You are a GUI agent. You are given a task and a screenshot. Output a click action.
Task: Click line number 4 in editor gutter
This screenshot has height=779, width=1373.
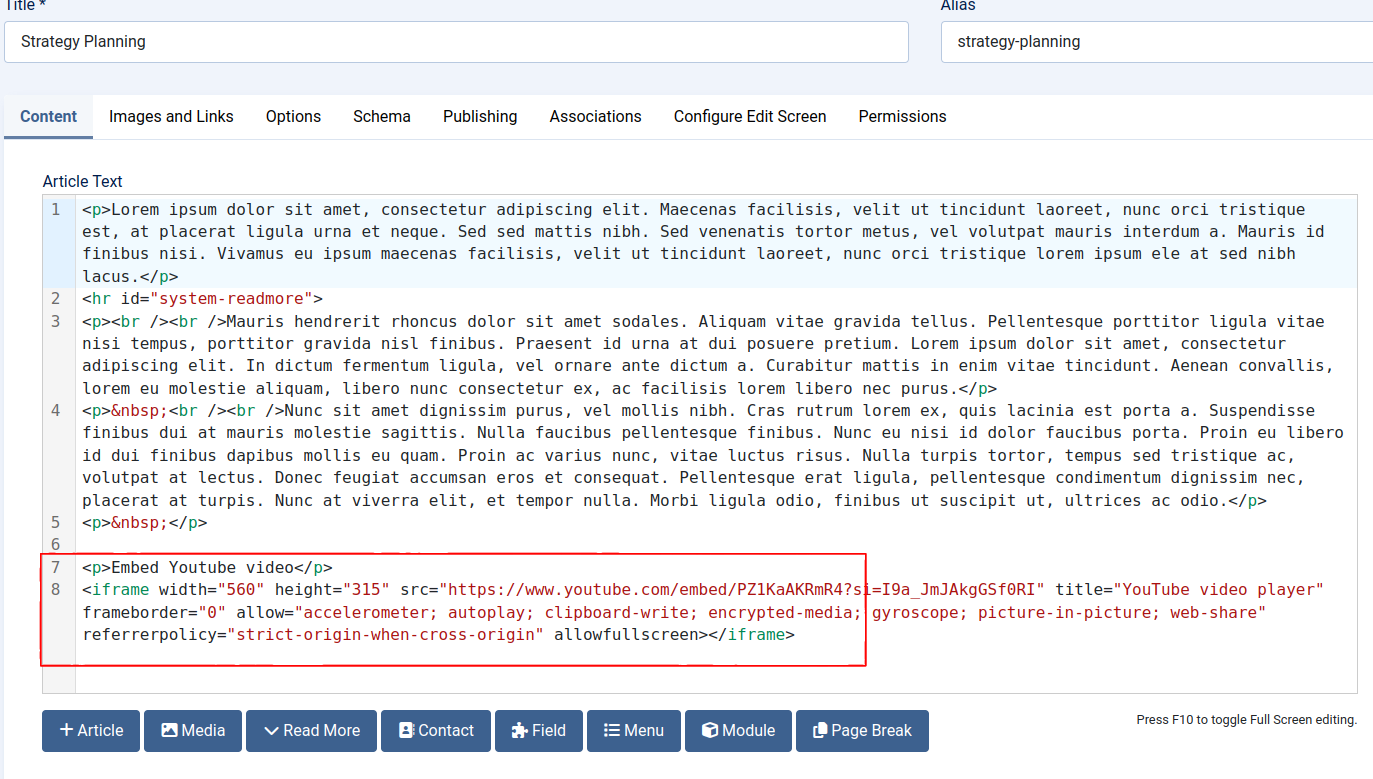coord(56,411)
